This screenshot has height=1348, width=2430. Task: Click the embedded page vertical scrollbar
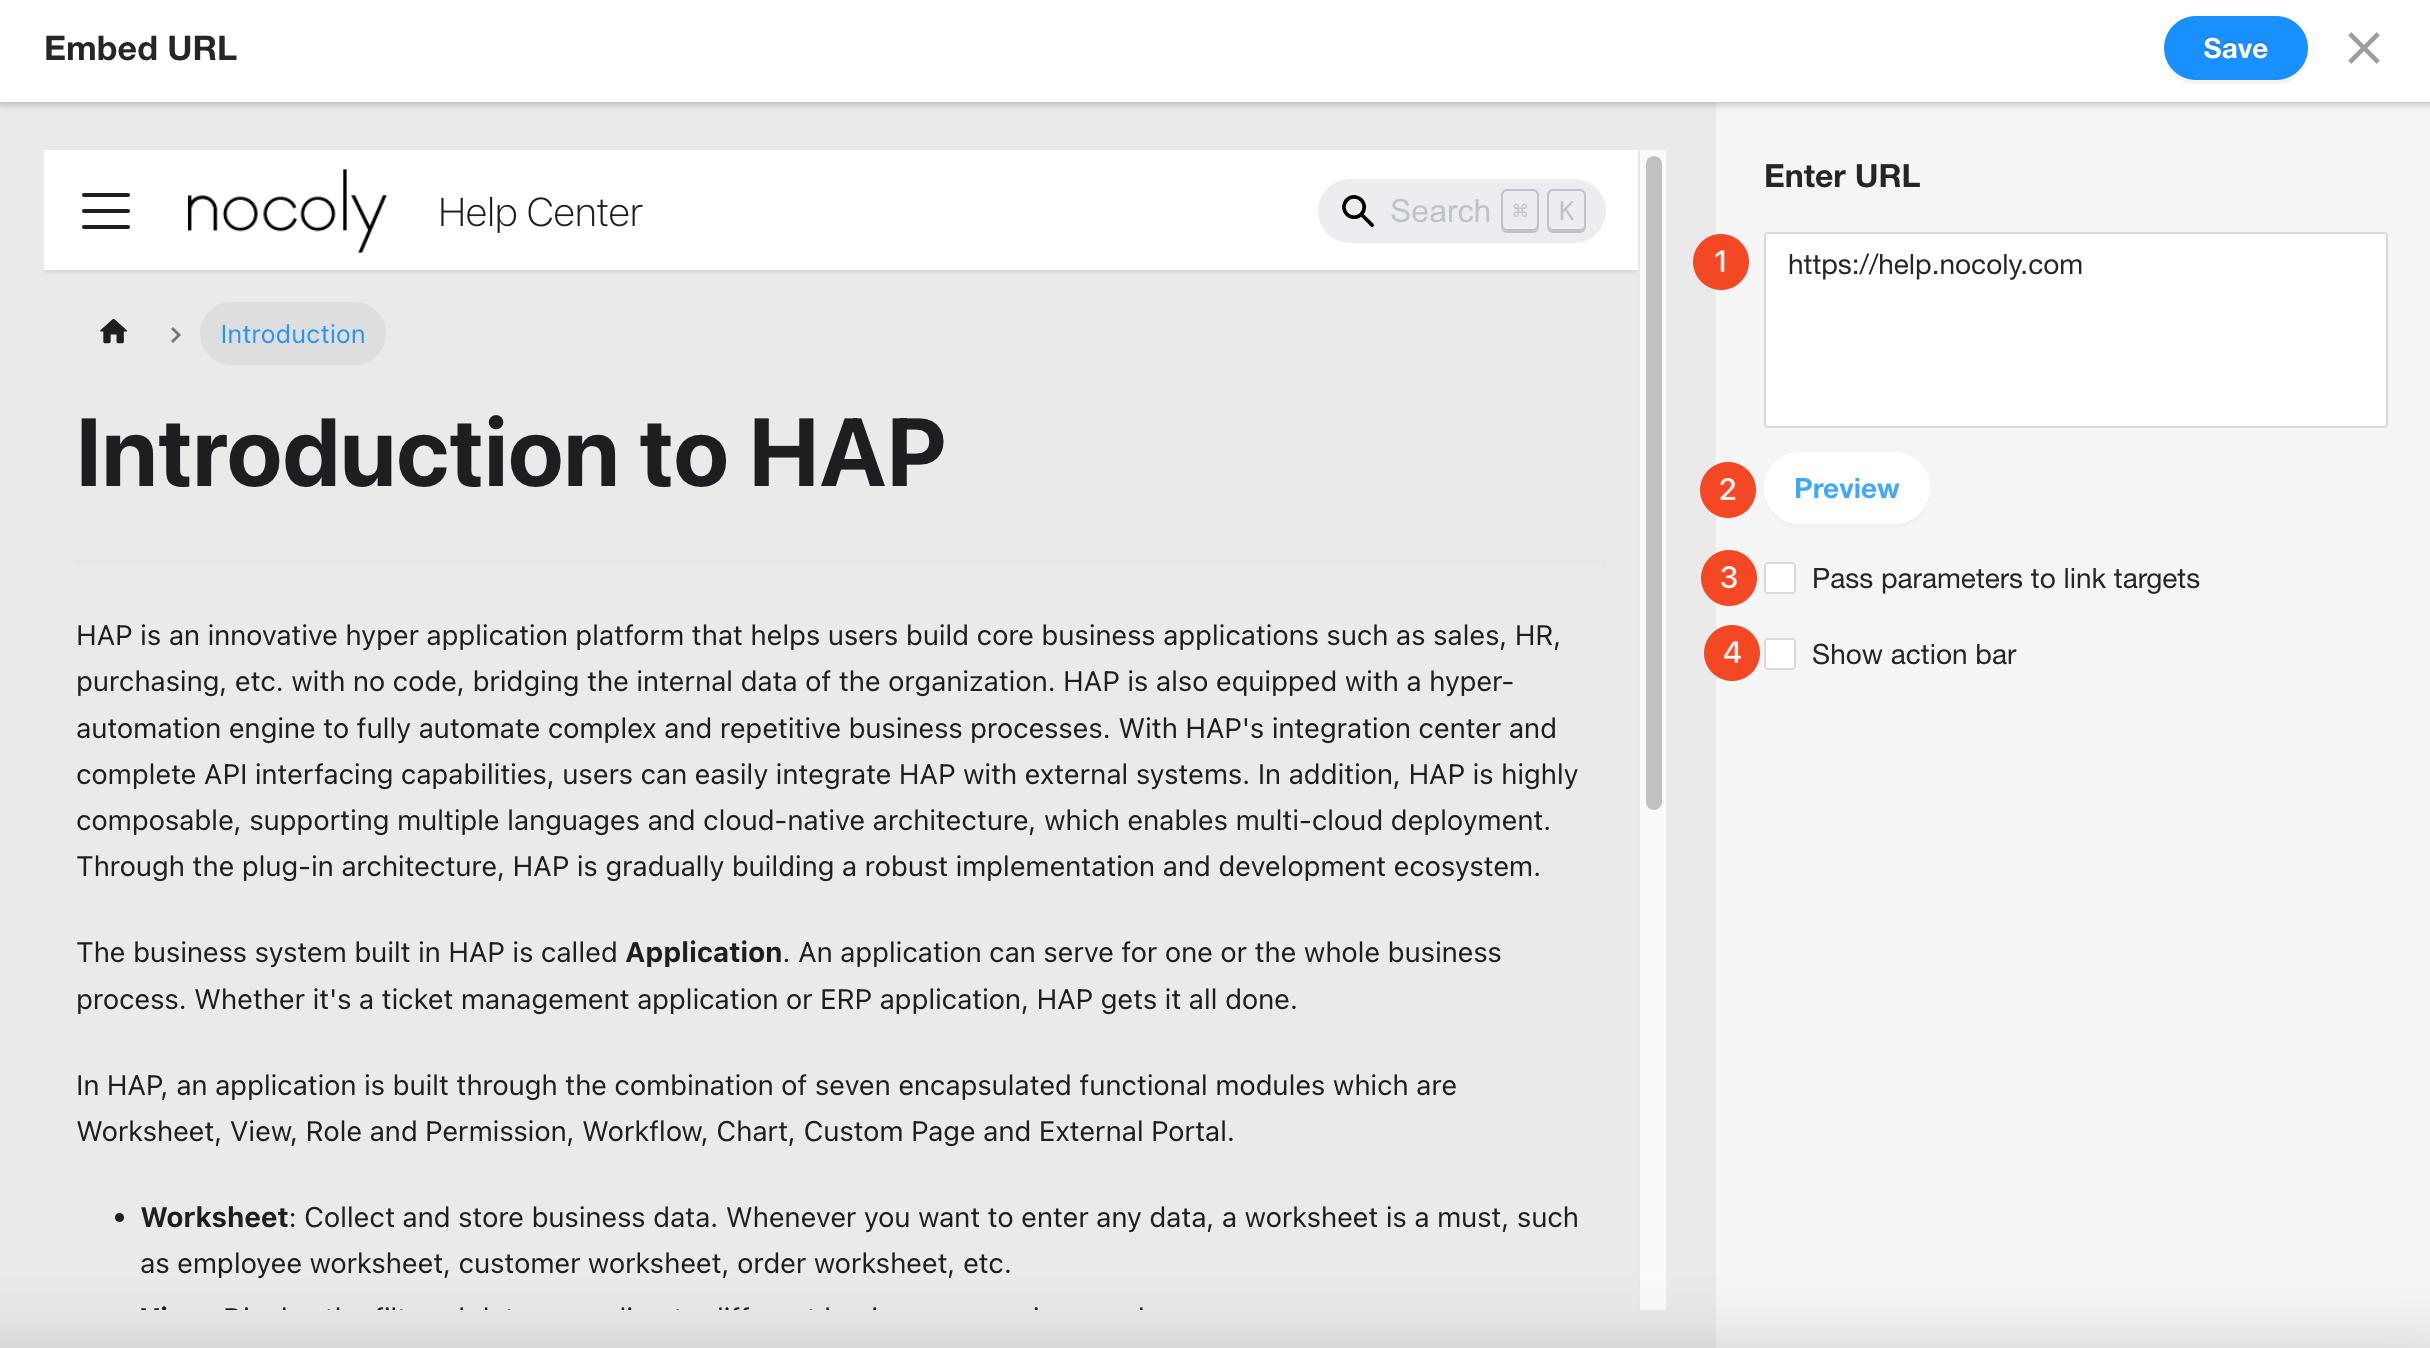tap(1653, 480)
